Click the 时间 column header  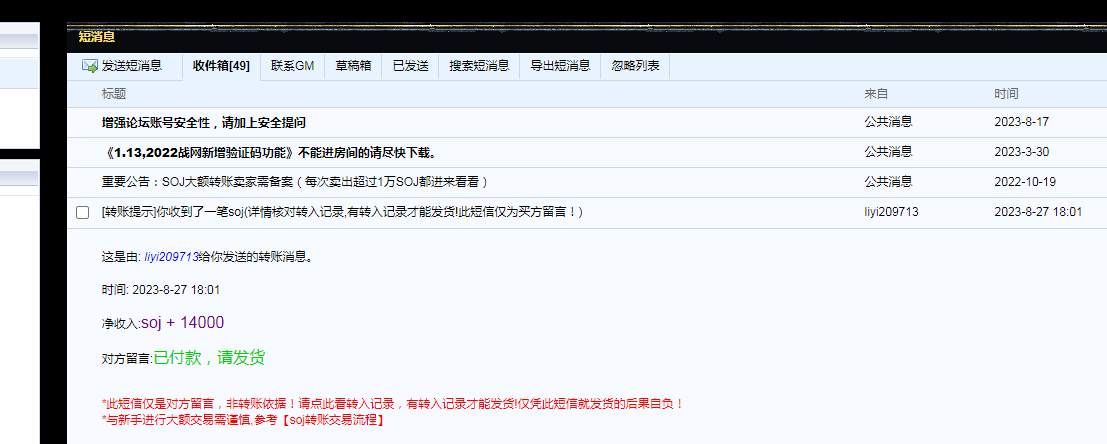coord(1006,94)
